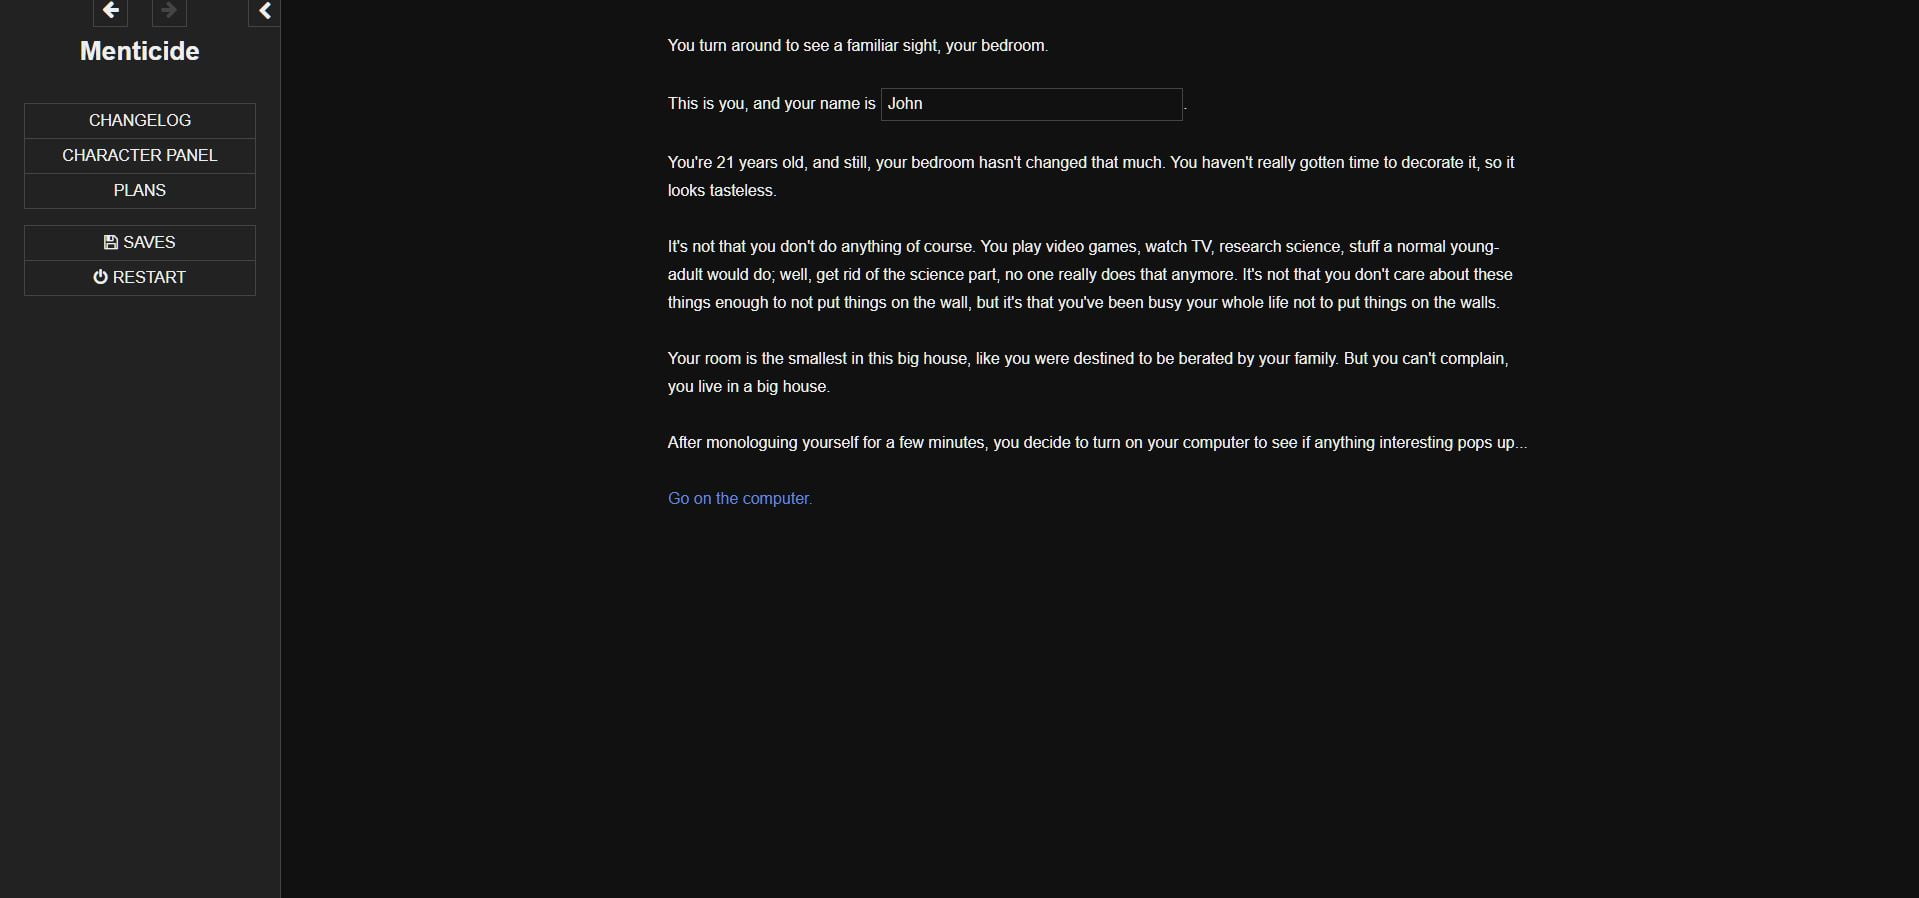Follow the 'Go on the computer.' link
Viewport: 1919px width, 898px height.
[740, 499]
